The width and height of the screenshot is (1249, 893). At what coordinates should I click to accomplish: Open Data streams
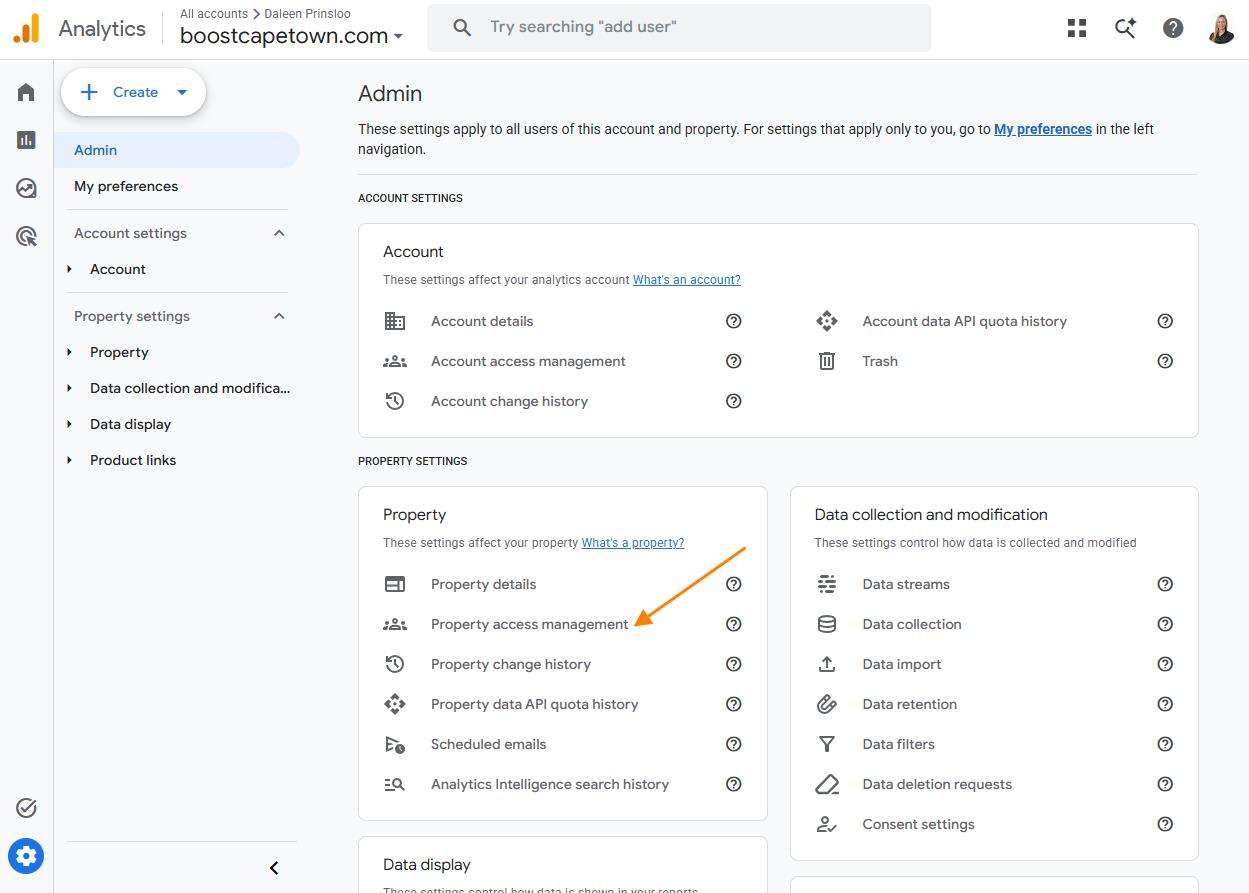906,584
